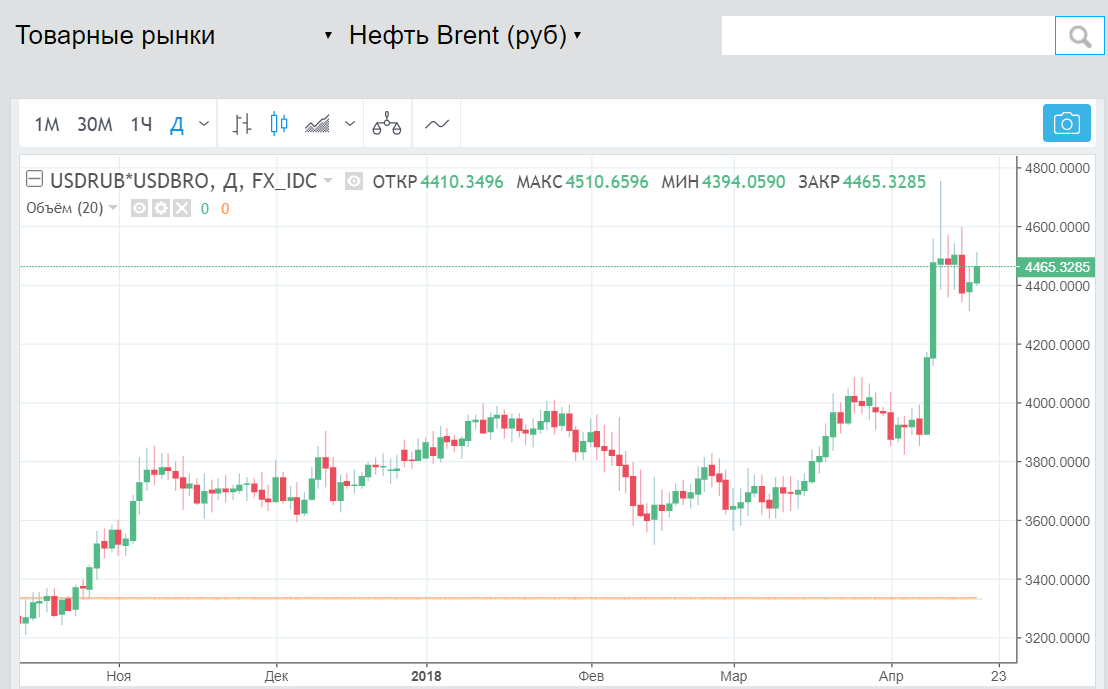Remove the Объём indicator with X icon
This screenshot has height=689, width=1108.
(x=180, y=208)
